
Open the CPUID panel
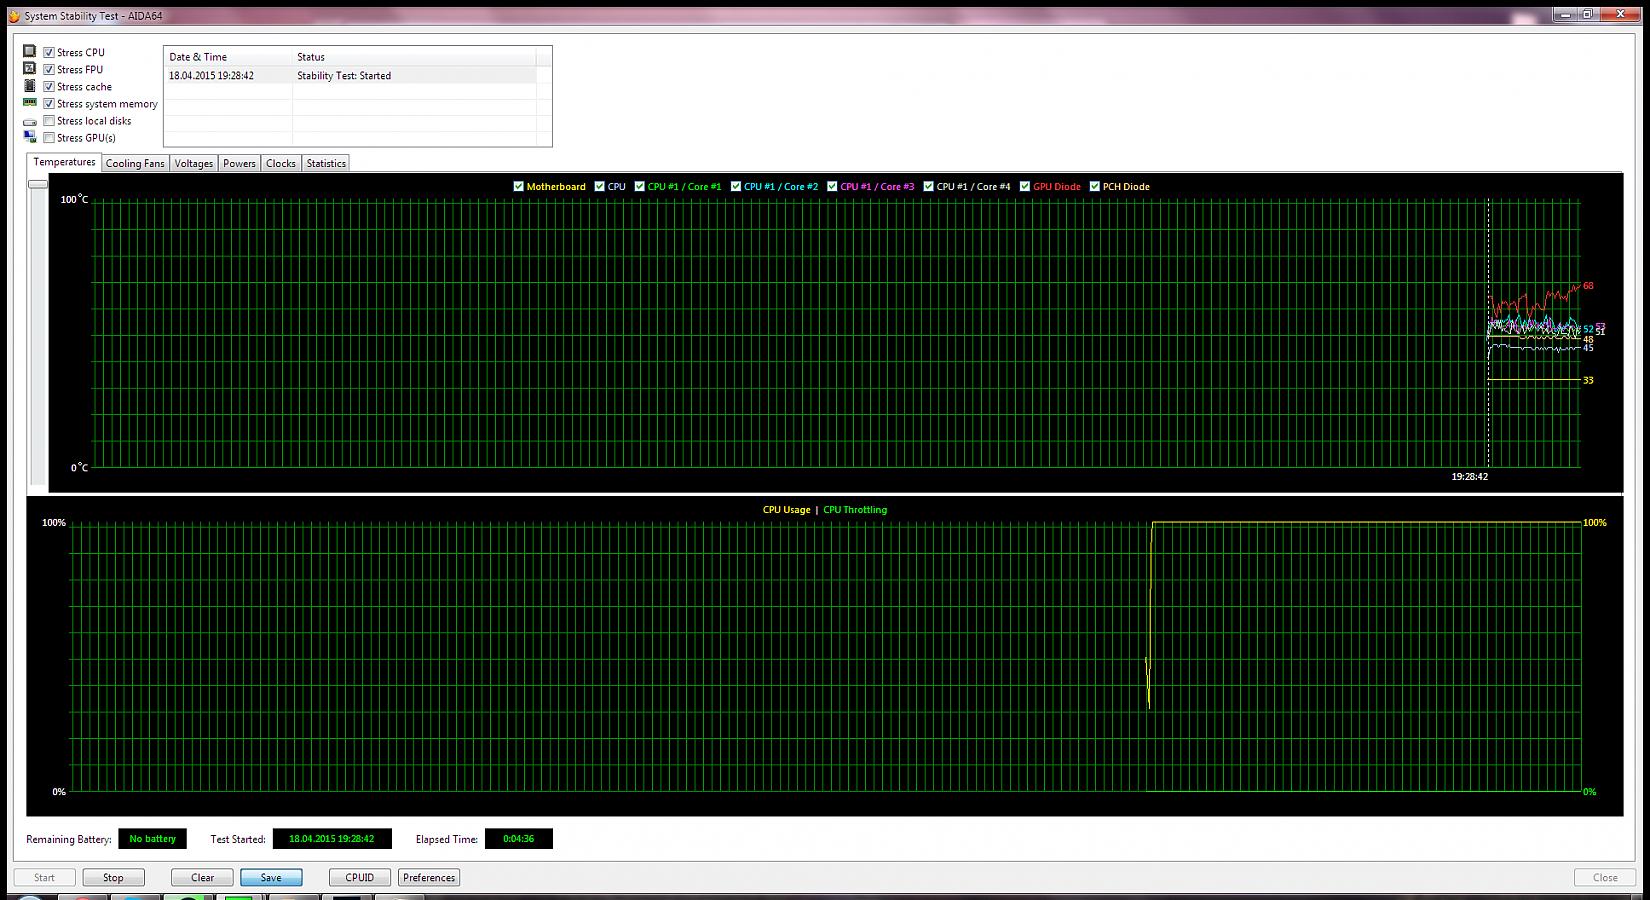[x=360, y=877]
